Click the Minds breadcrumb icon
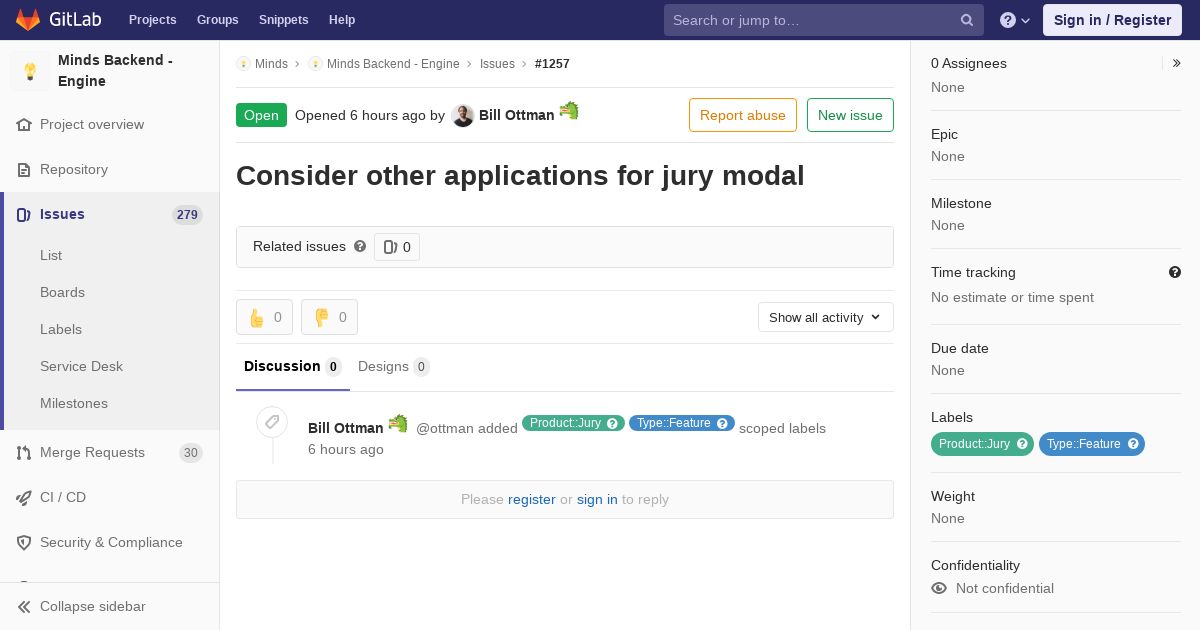This screenshot has height=630, width=1200. tap(243, 64)
